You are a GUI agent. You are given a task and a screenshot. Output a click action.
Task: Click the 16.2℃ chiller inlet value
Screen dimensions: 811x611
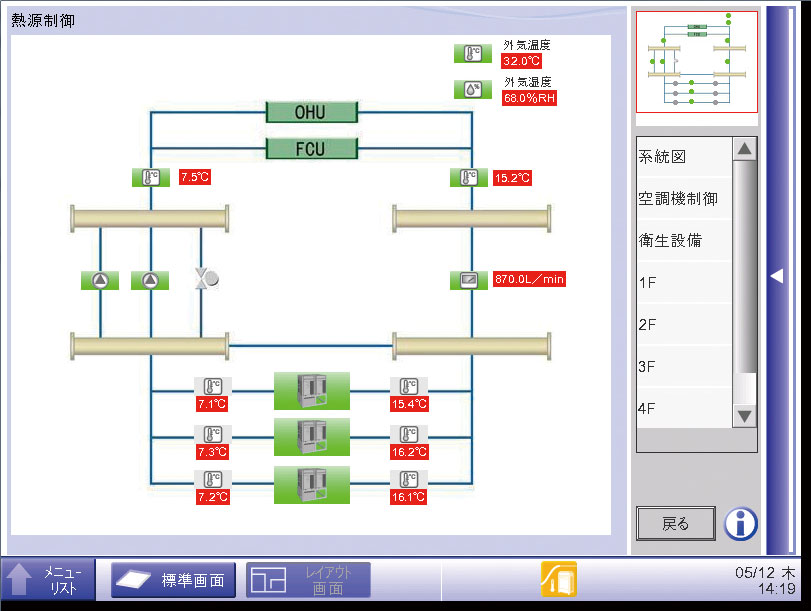(409, 452)
